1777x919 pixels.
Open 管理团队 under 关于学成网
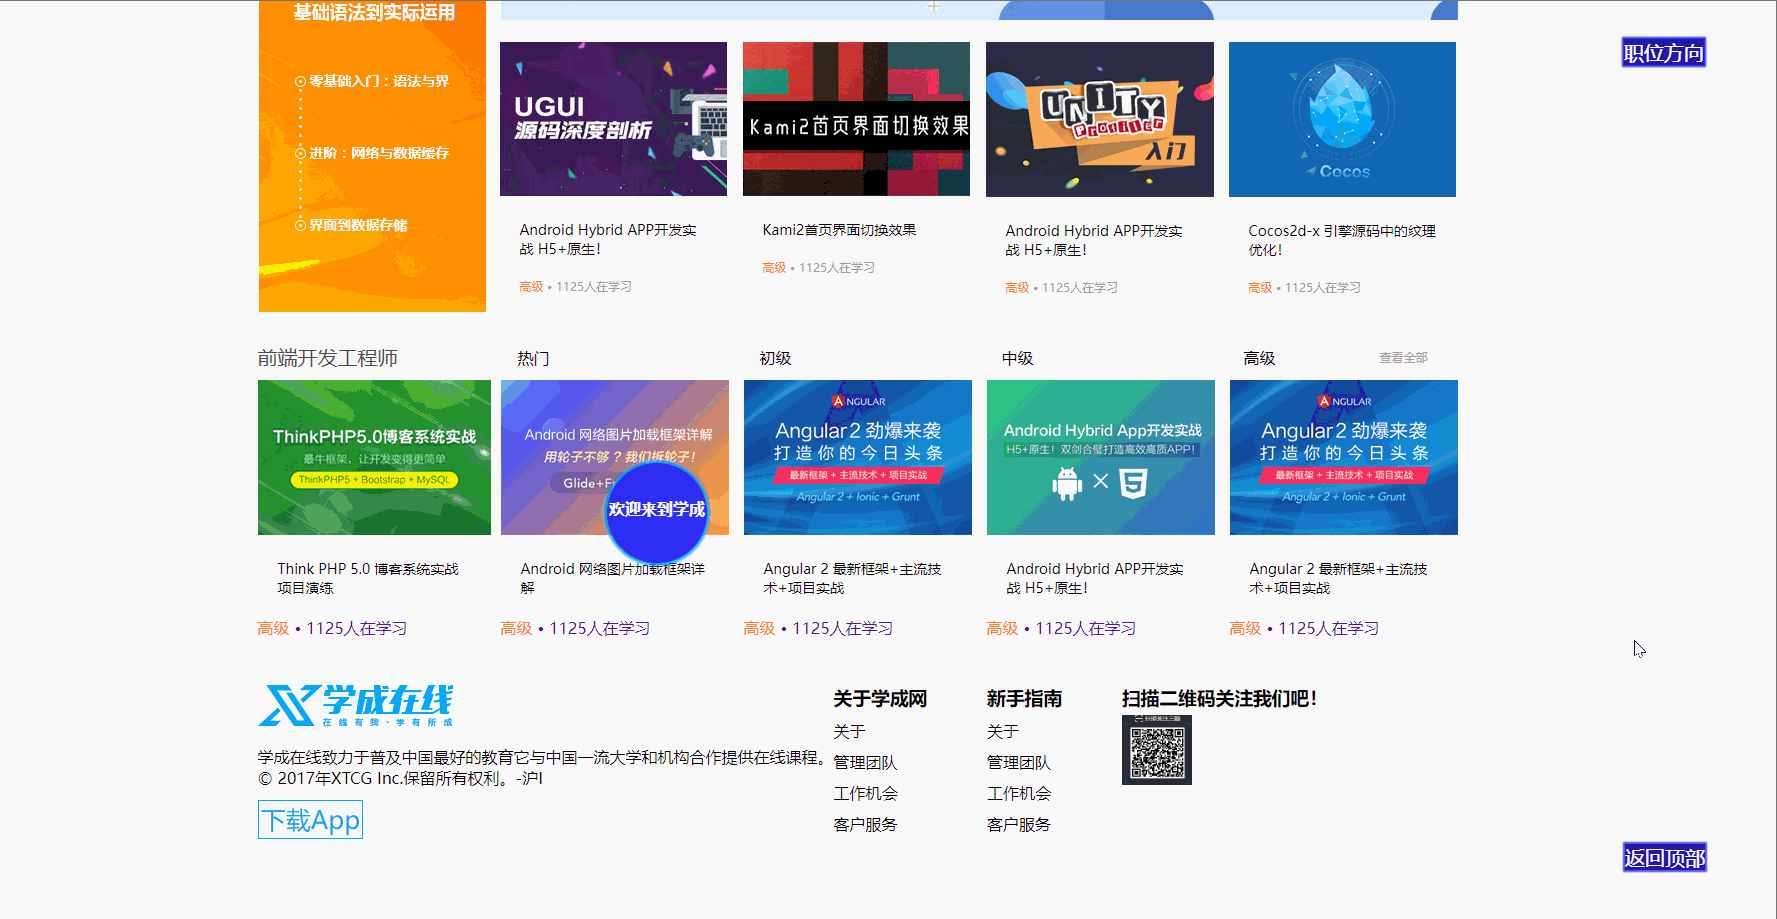865,763
